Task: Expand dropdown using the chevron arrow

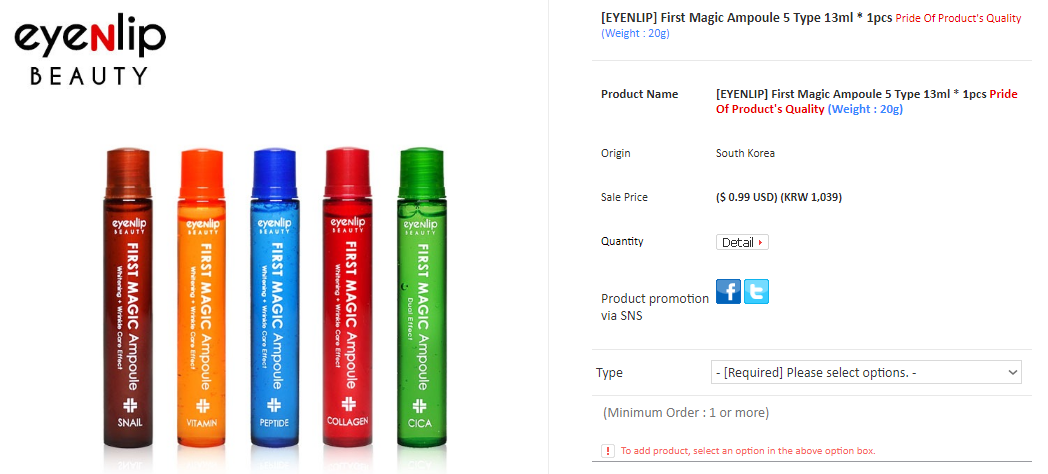Action: [x=1013, y=372]
